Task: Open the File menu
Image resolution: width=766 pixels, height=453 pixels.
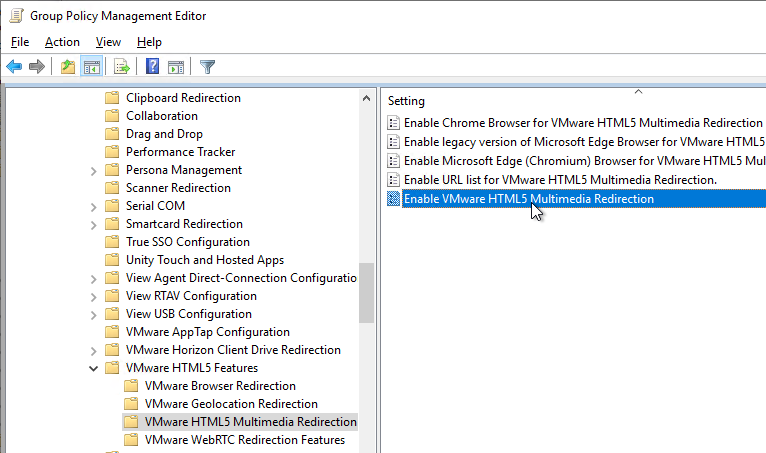Action: pyautogui.click(x=20, y=42)
